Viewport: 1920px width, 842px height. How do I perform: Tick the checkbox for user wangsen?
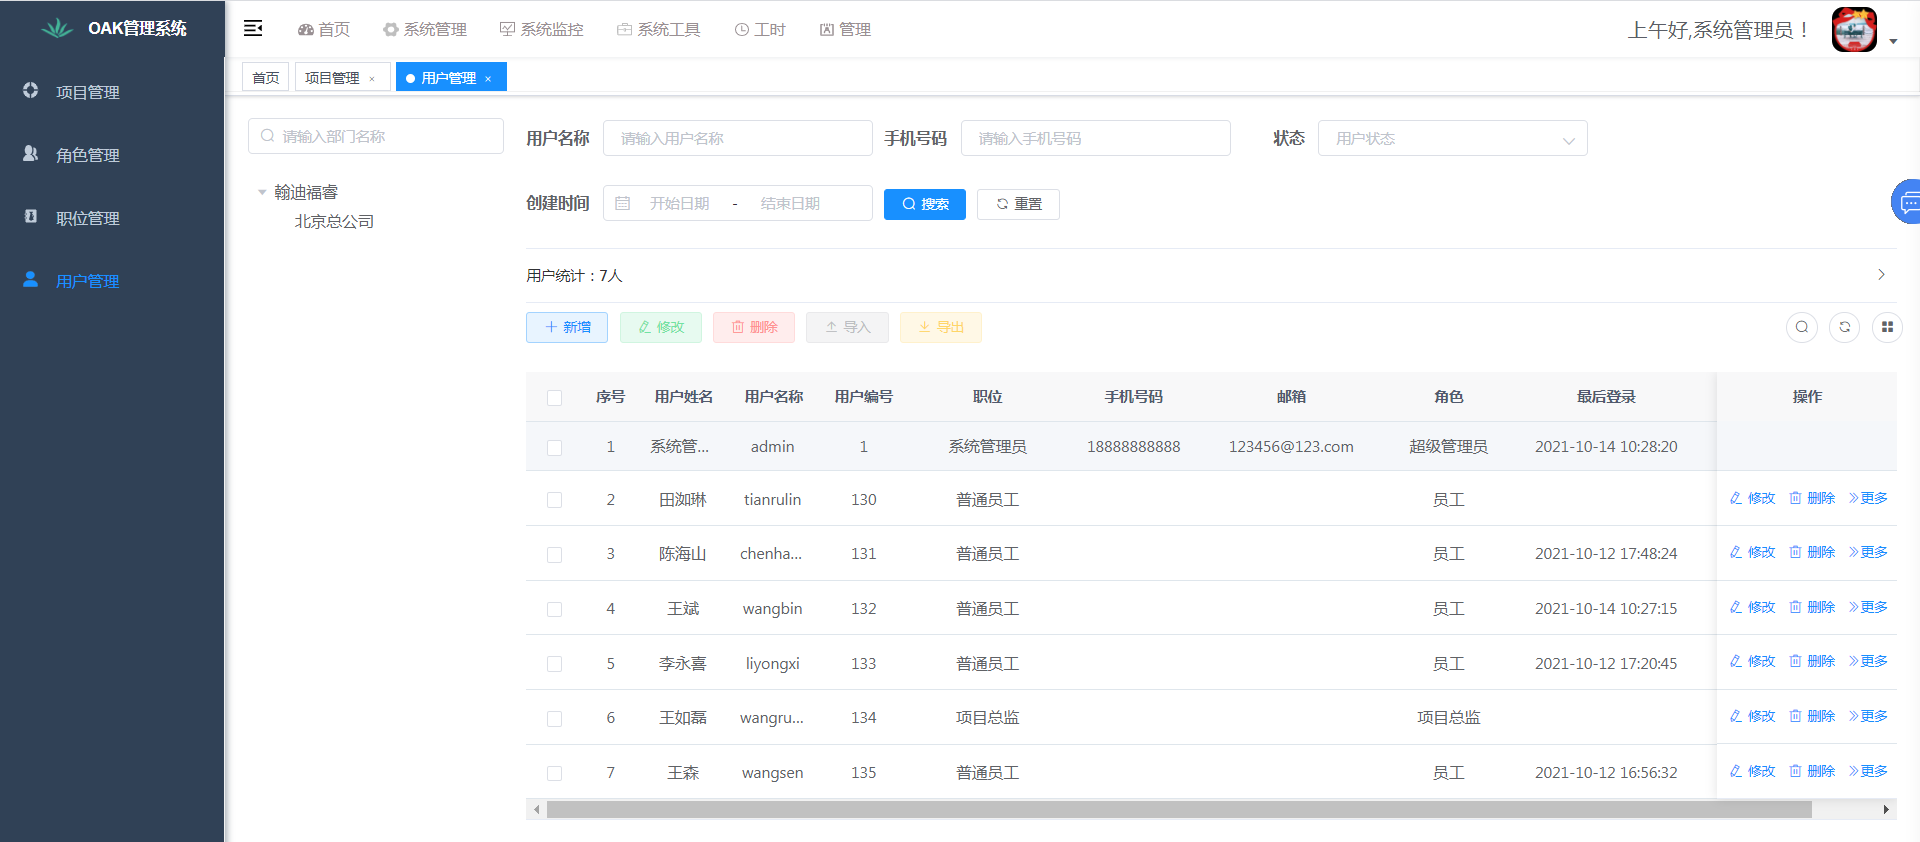pos(554,773)
